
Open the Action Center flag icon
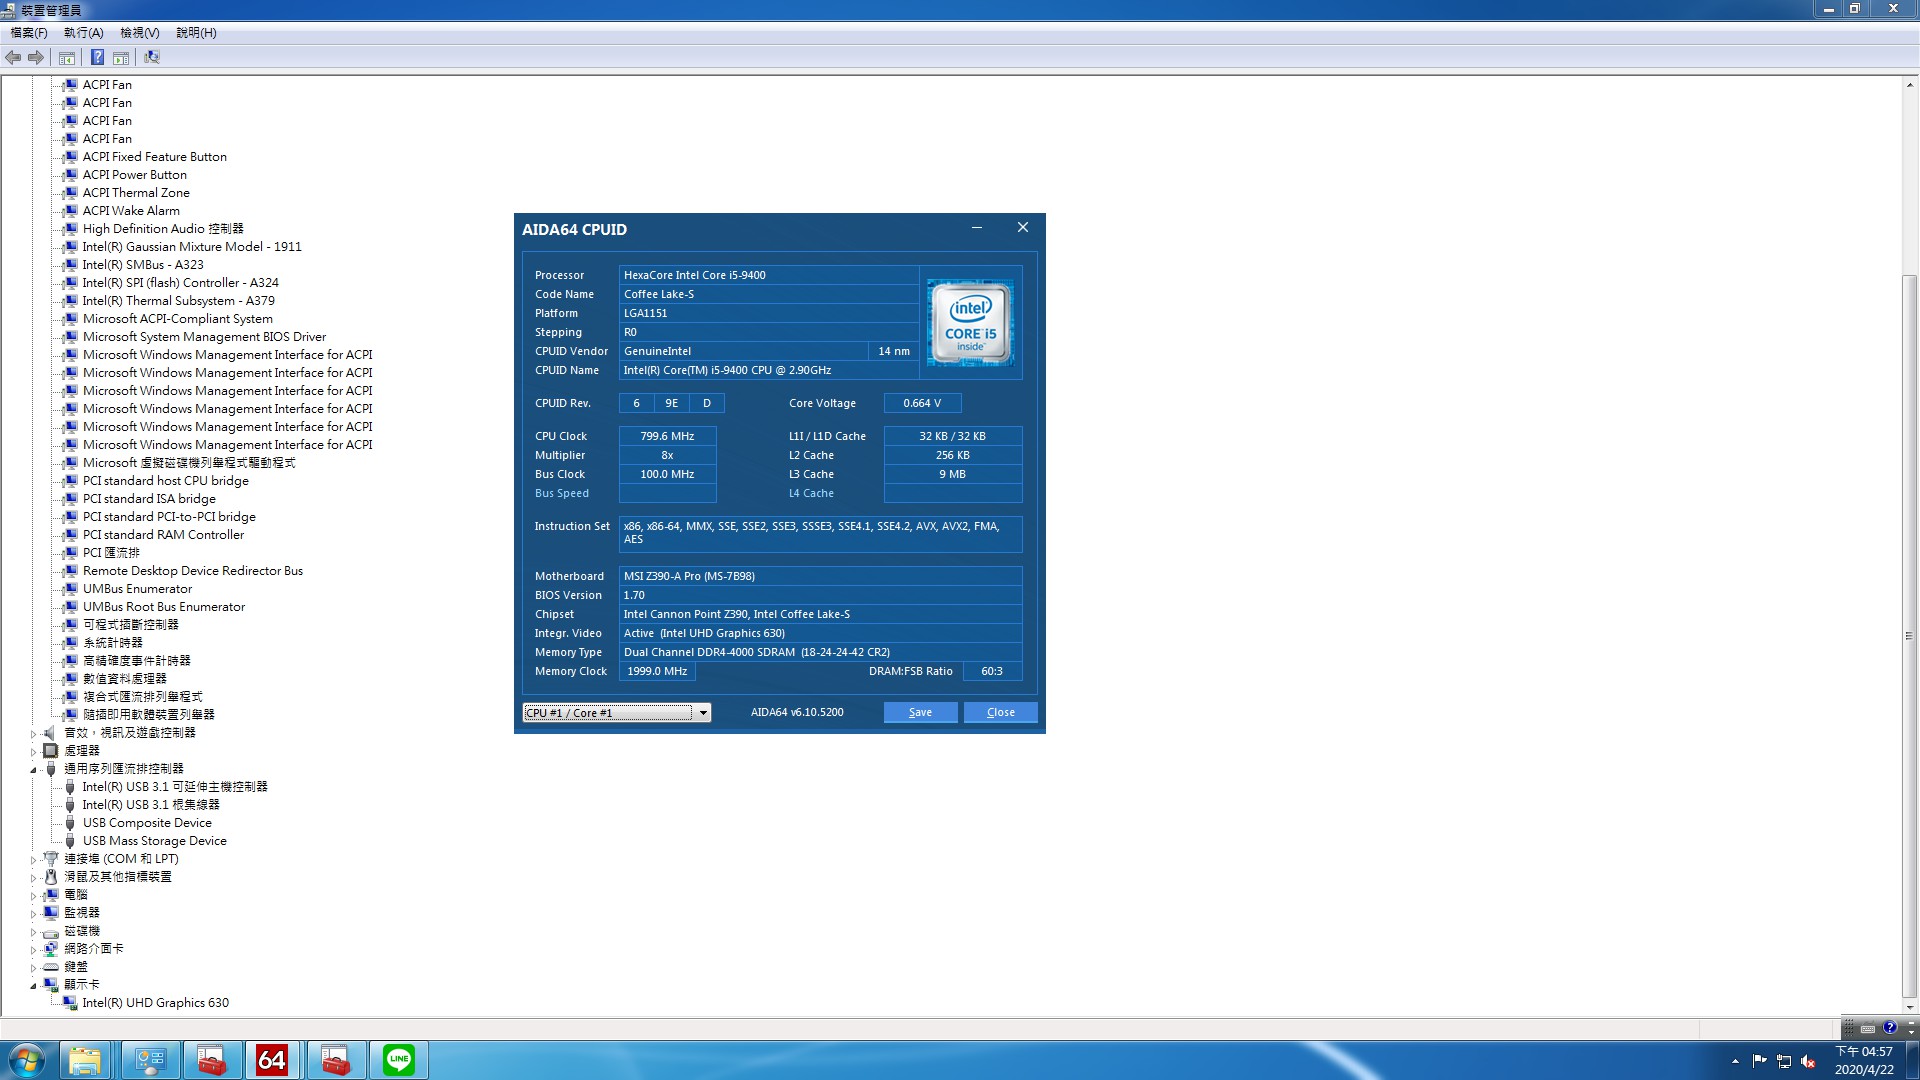pyautogui.click(x=1759, y=1061)
